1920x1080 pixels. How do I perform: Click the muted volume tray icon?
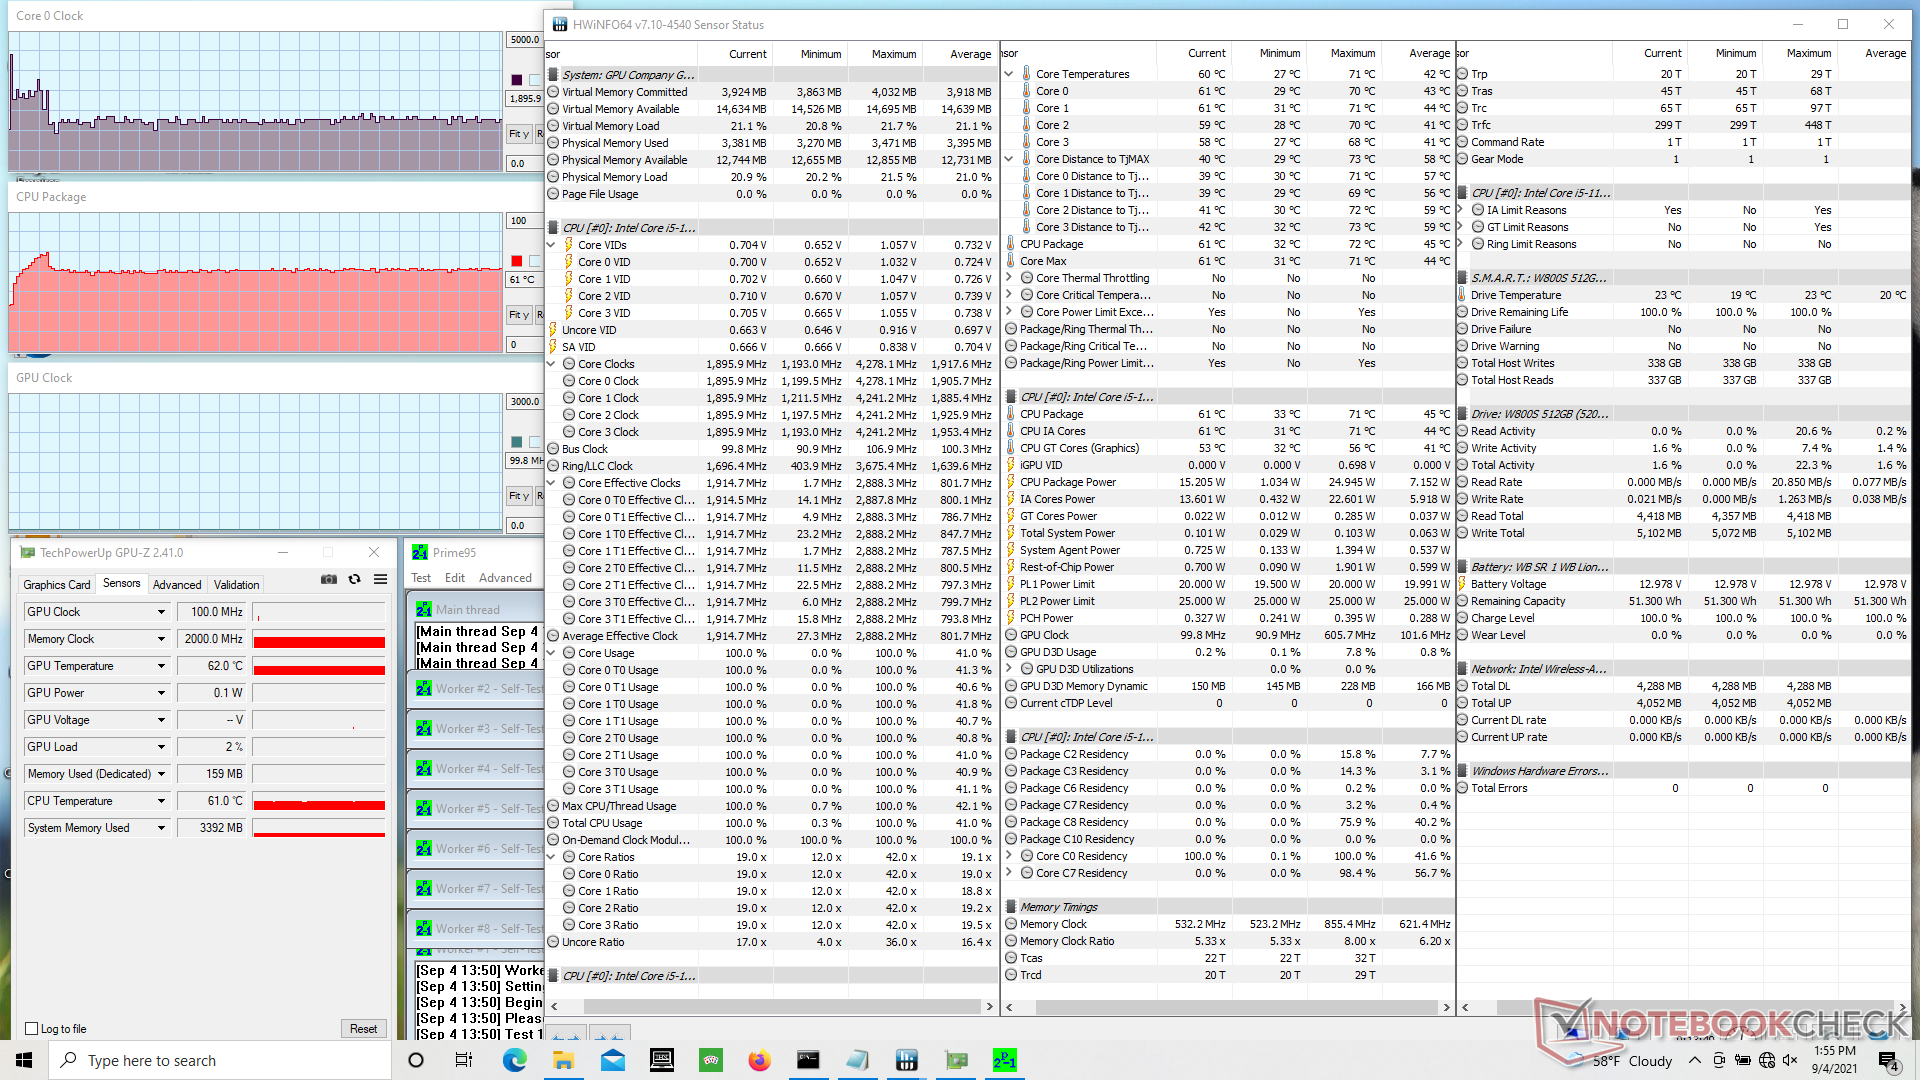coord(1790,1060)
